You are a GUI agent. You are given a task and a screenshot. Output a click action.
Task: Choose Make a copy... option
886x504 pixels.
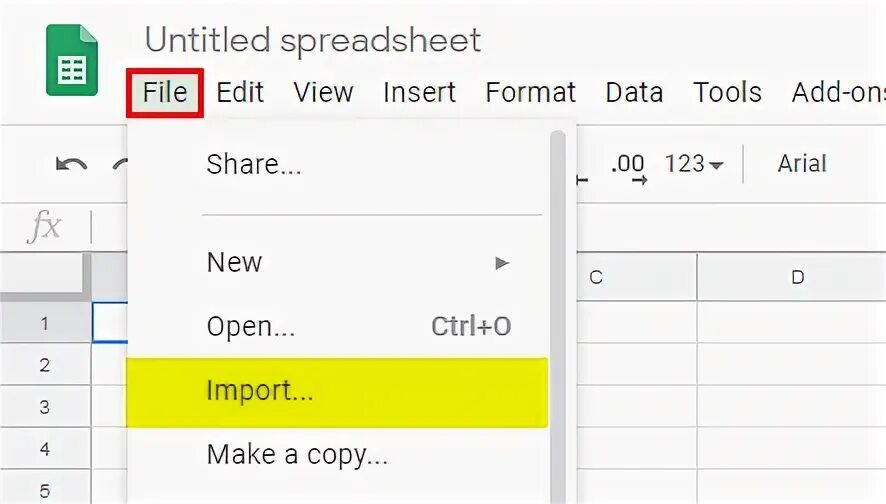click(296, 456)
